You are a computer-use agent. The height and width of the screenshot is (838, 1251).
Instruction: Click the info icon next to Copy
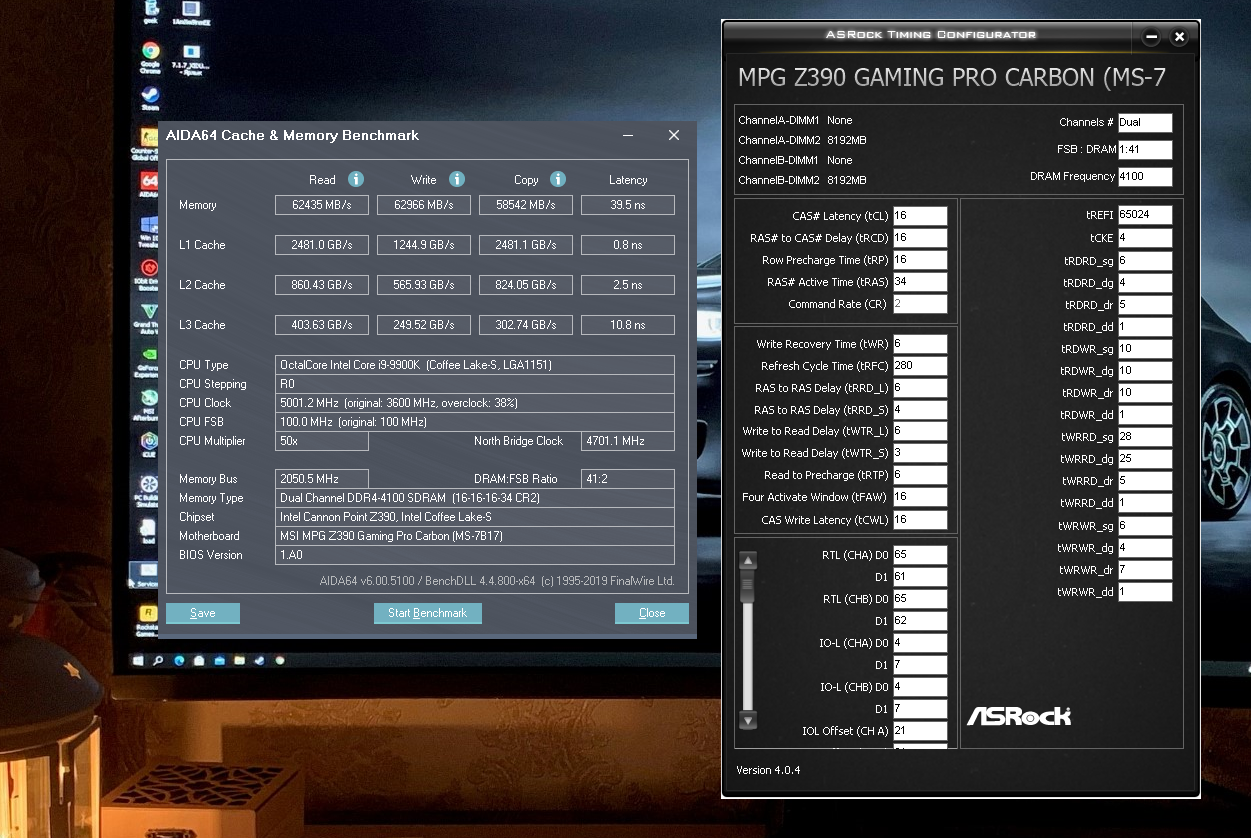point(558,179)
